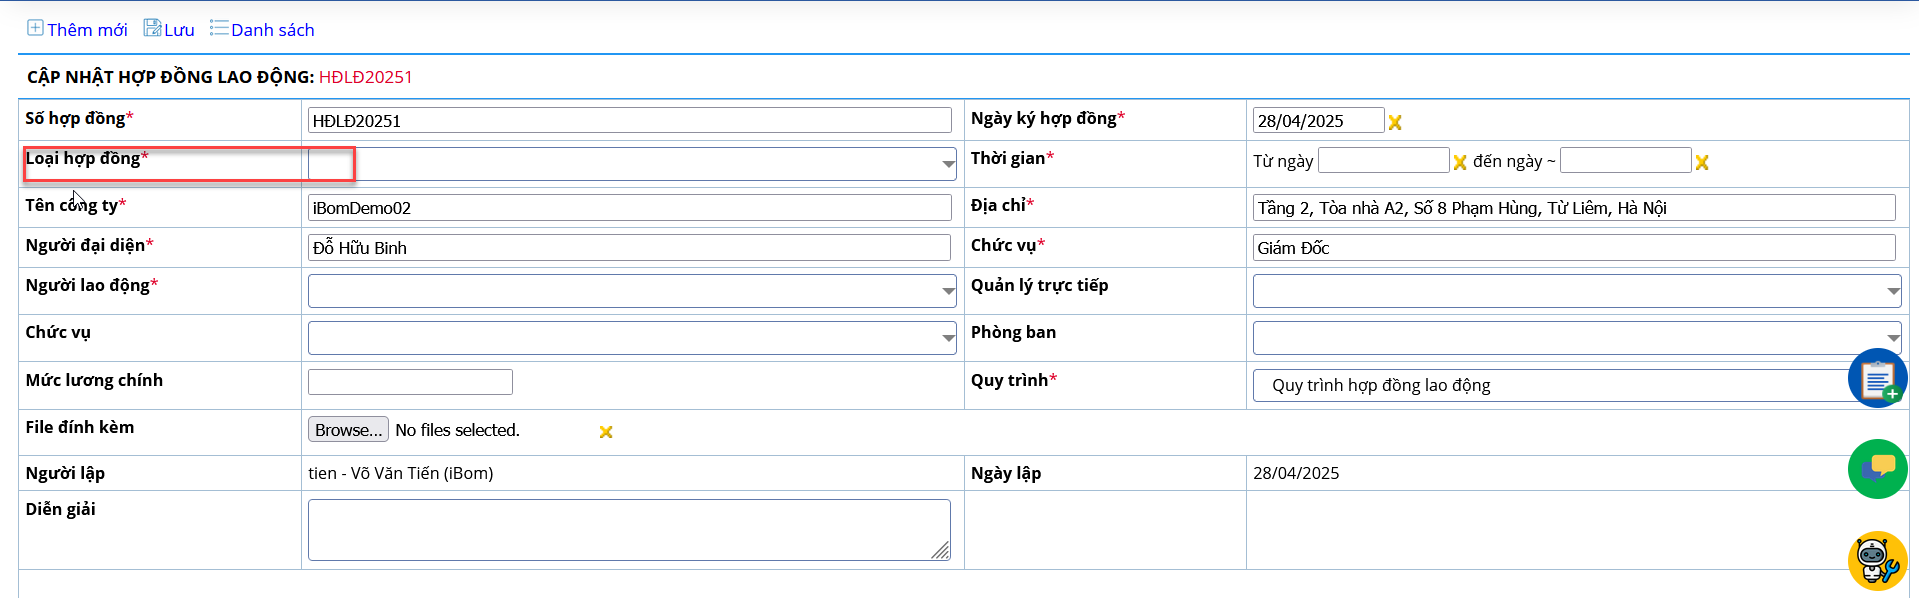This screenshot has width=1919, height=598.
Task: Click the Browse... file button
Action: tap(348, 430)
